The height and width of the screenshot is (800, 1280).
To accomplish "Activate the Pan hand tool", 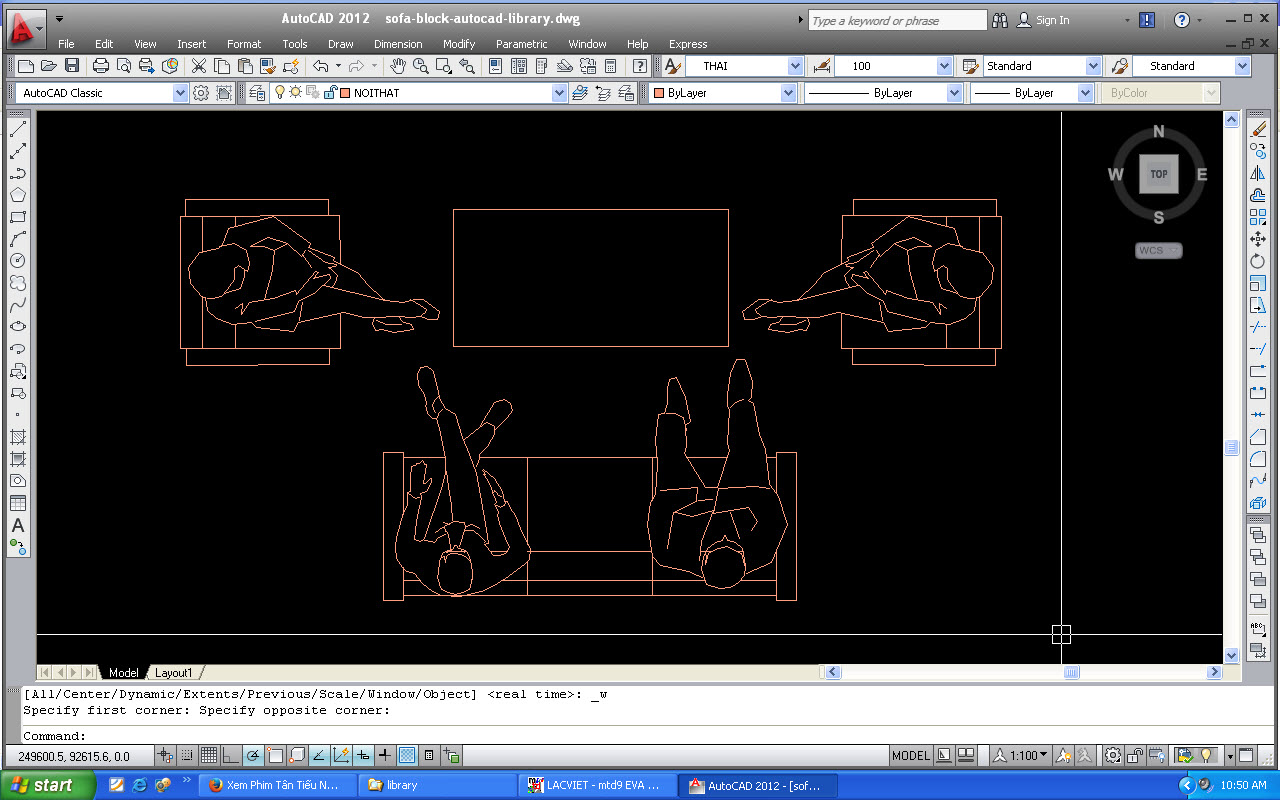I will 398,66.
